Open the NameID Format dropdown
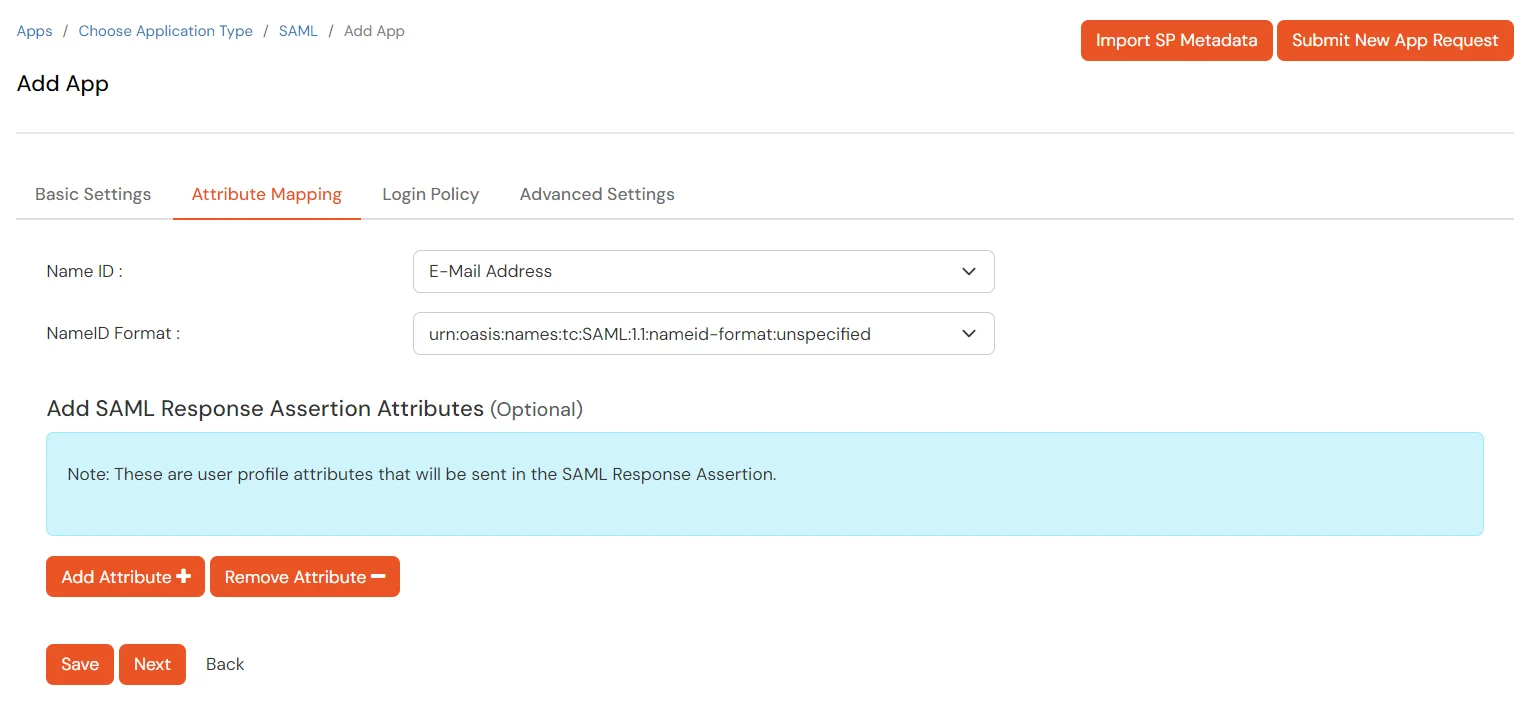The image size is (1535, 701). pyautogui.click(x=703, y=333)
